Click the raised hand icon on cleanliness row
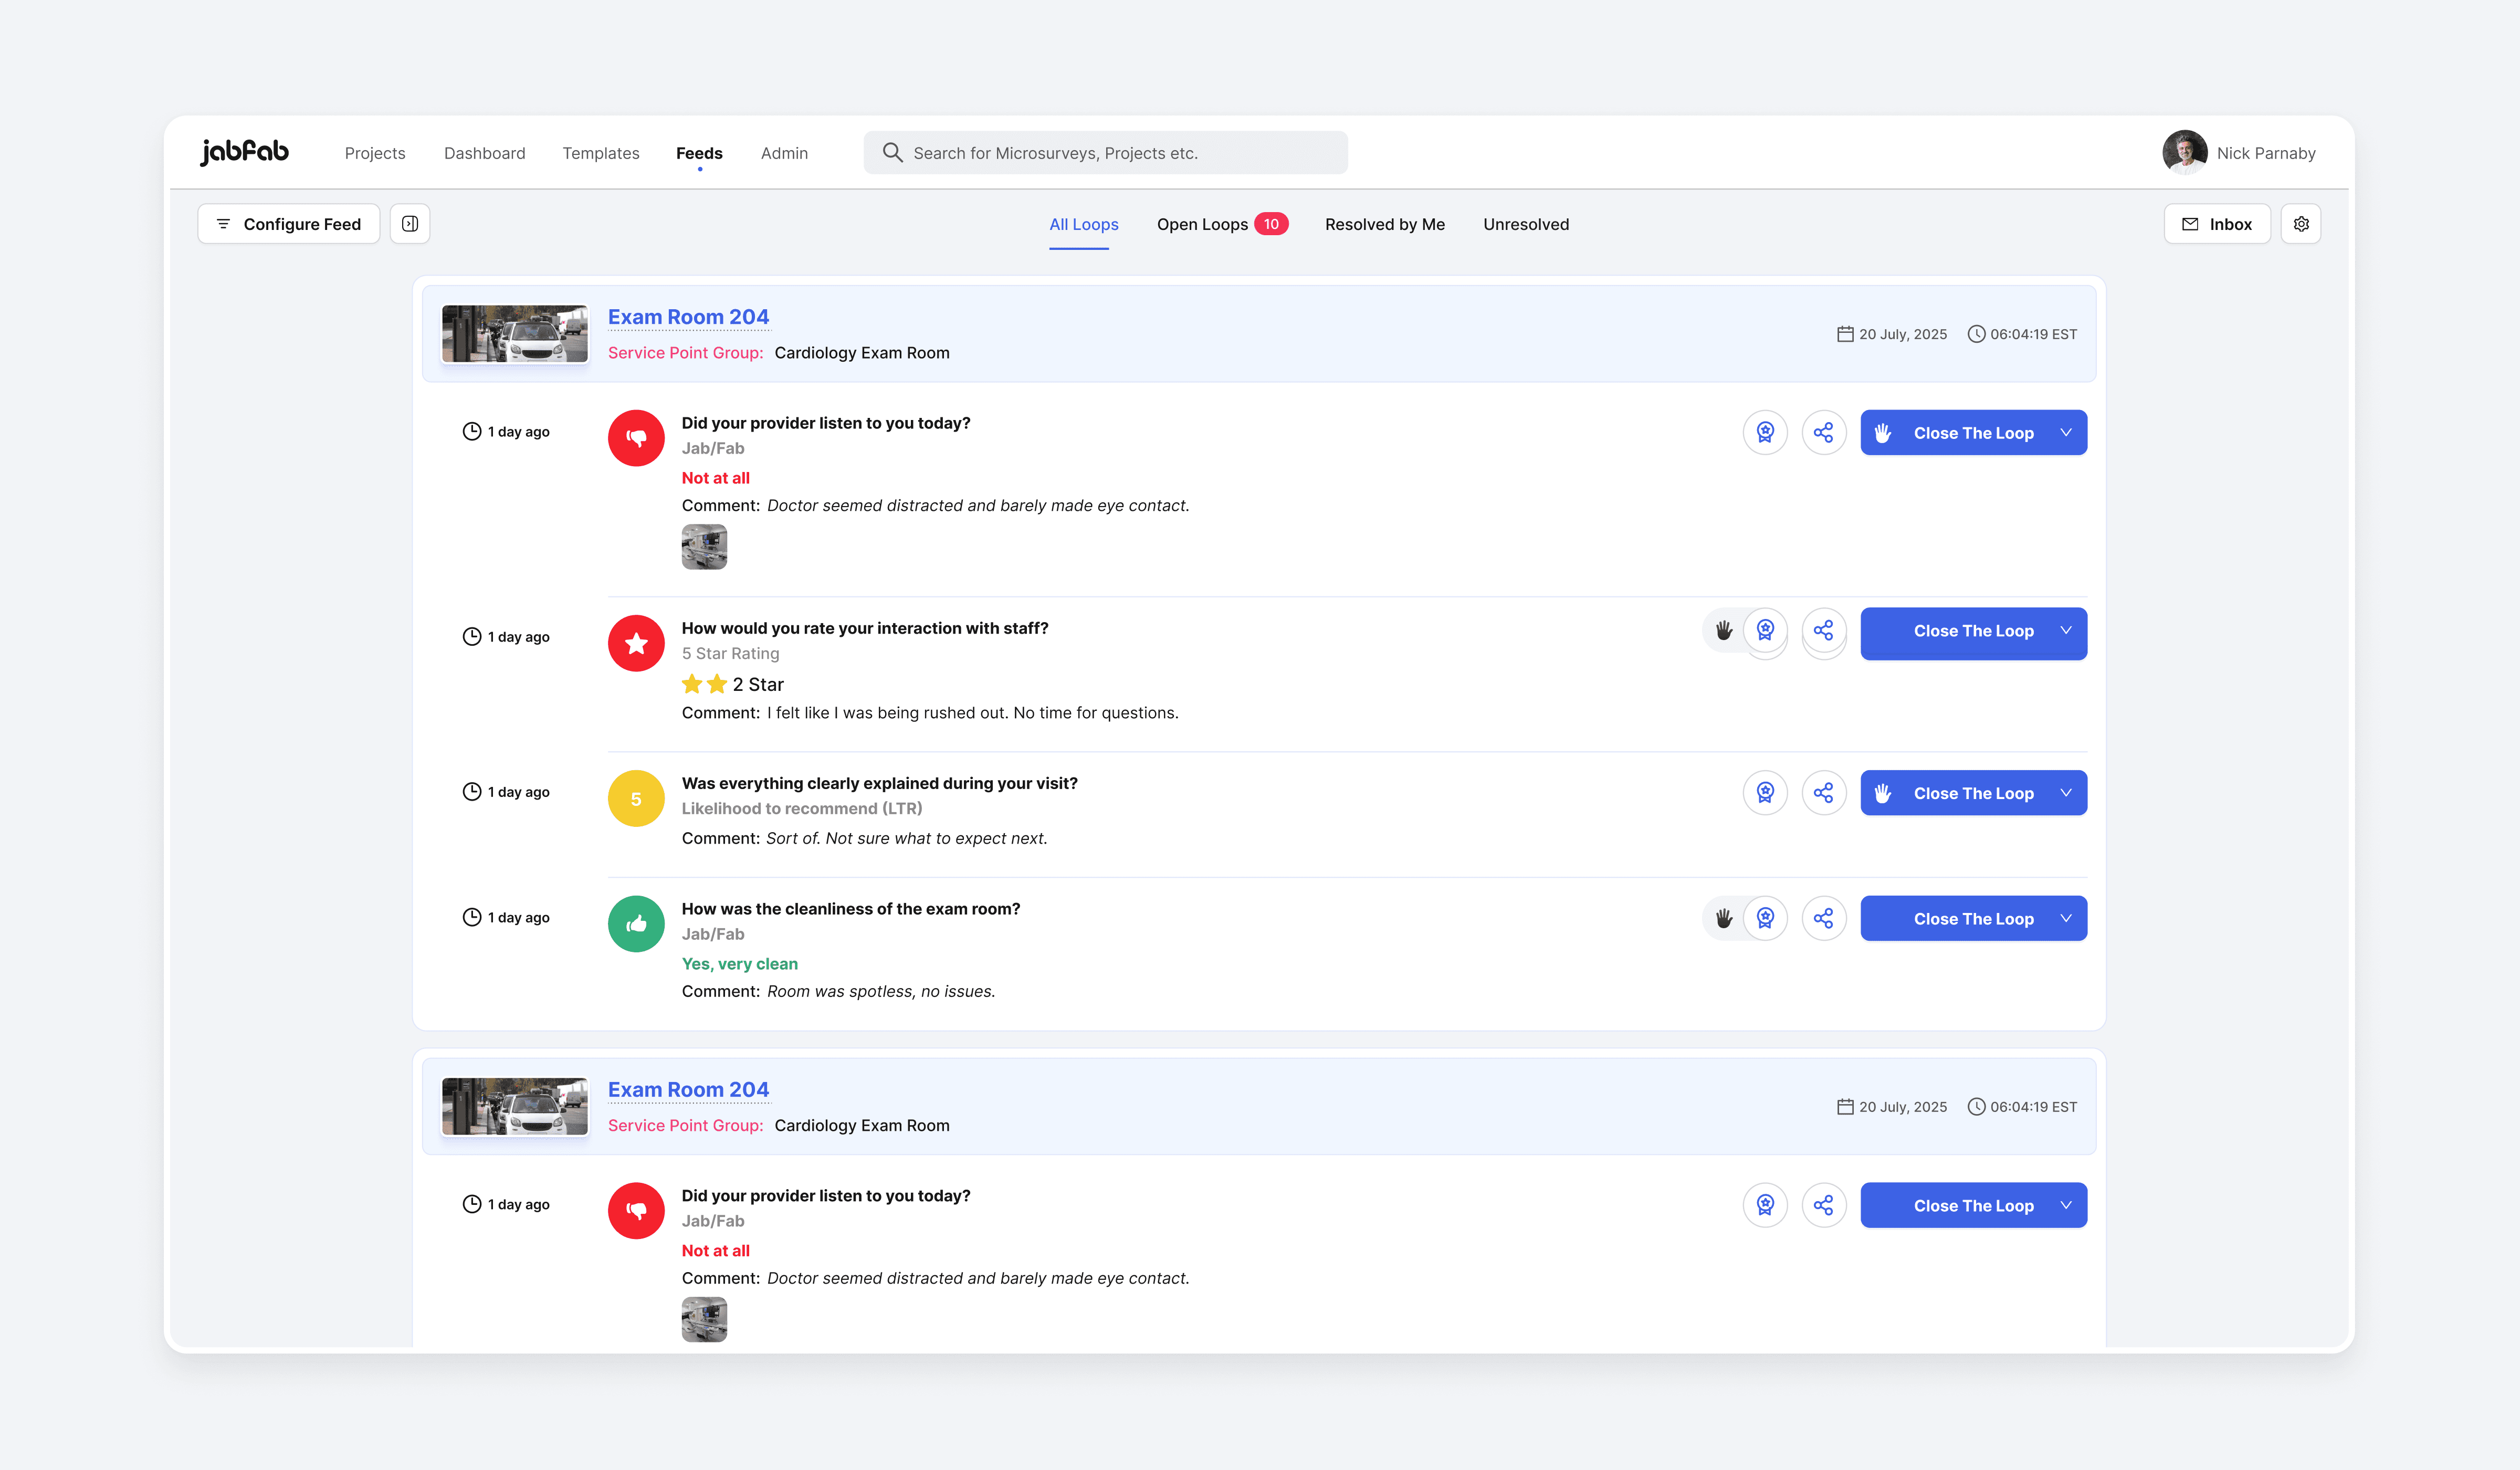This screenshot has height=1470, width=2520. (x=1724, y=918)
